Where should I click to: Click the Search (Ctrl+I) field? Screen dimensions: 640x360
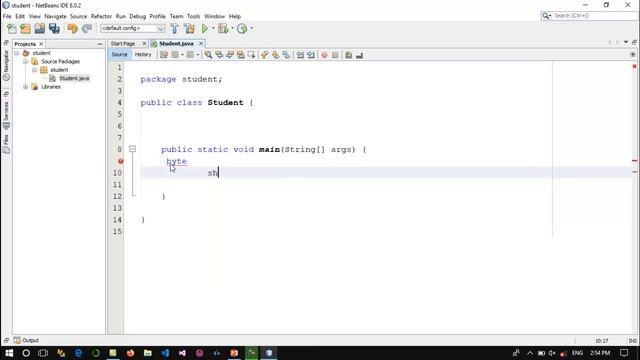click(589, 16)
